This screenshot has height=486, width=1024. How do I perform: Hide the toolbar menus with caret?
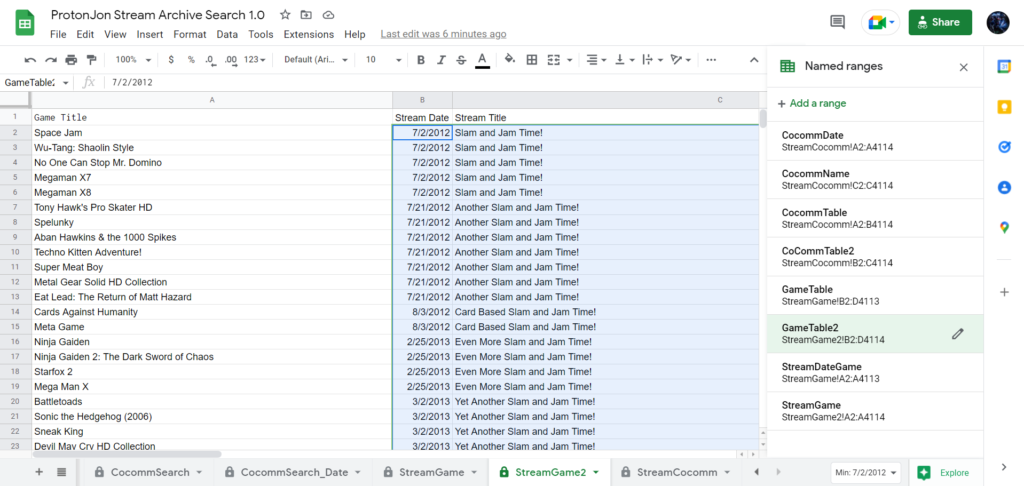coord(754,59)
